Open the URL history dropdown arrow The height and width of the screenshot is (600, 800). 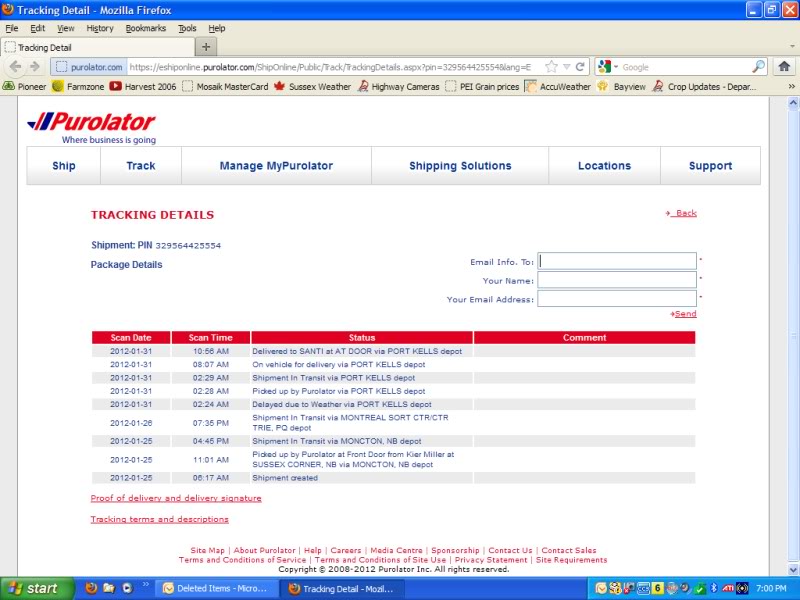pos(566,67)
